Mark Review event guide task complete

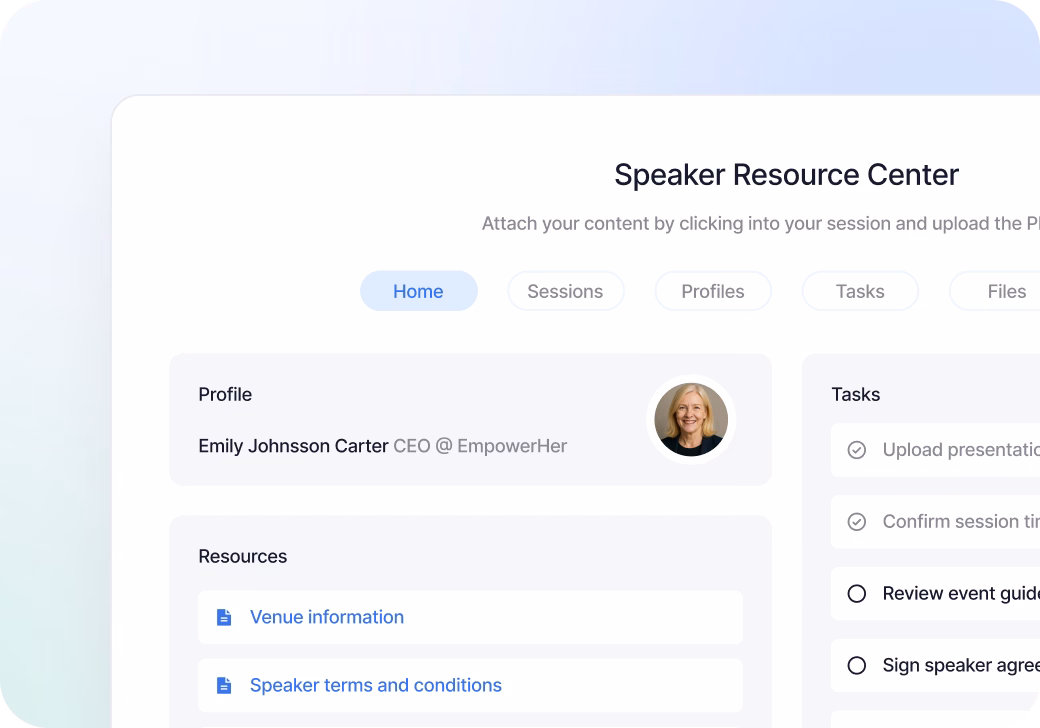[x=857, y=593]
